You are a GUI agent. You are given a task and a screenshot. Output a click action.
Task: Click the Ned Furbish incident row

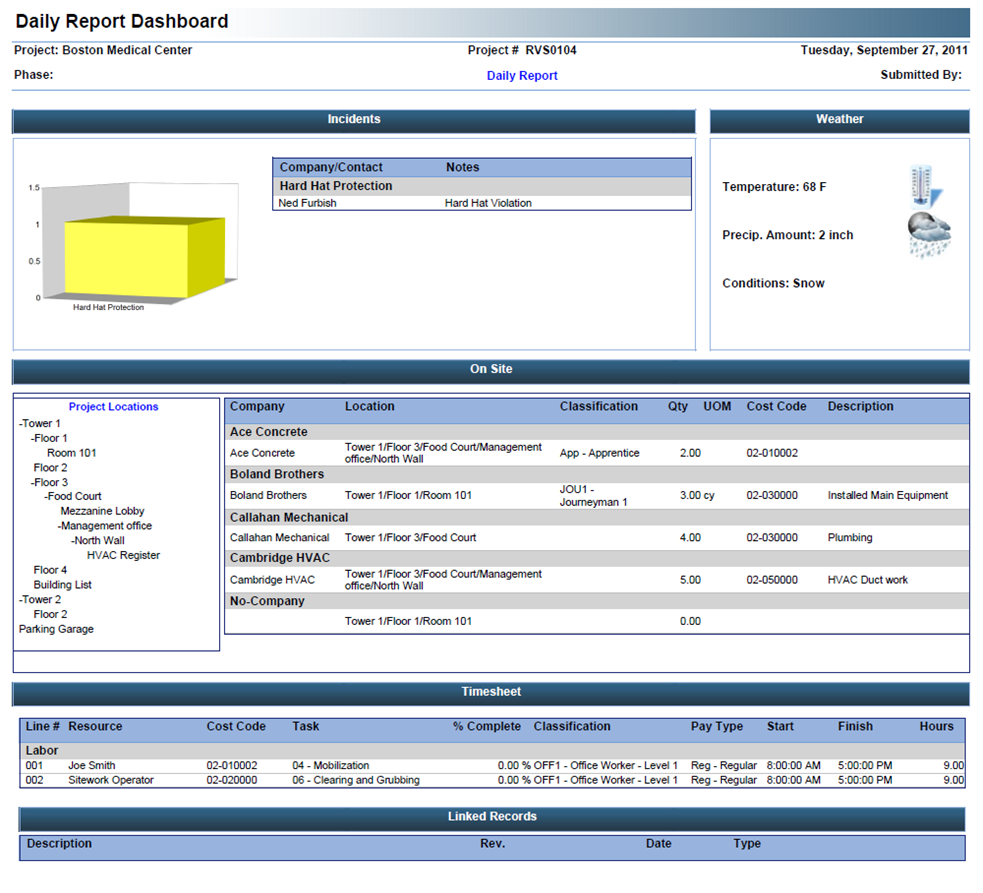pyautogui.click(x=481, y=203)
